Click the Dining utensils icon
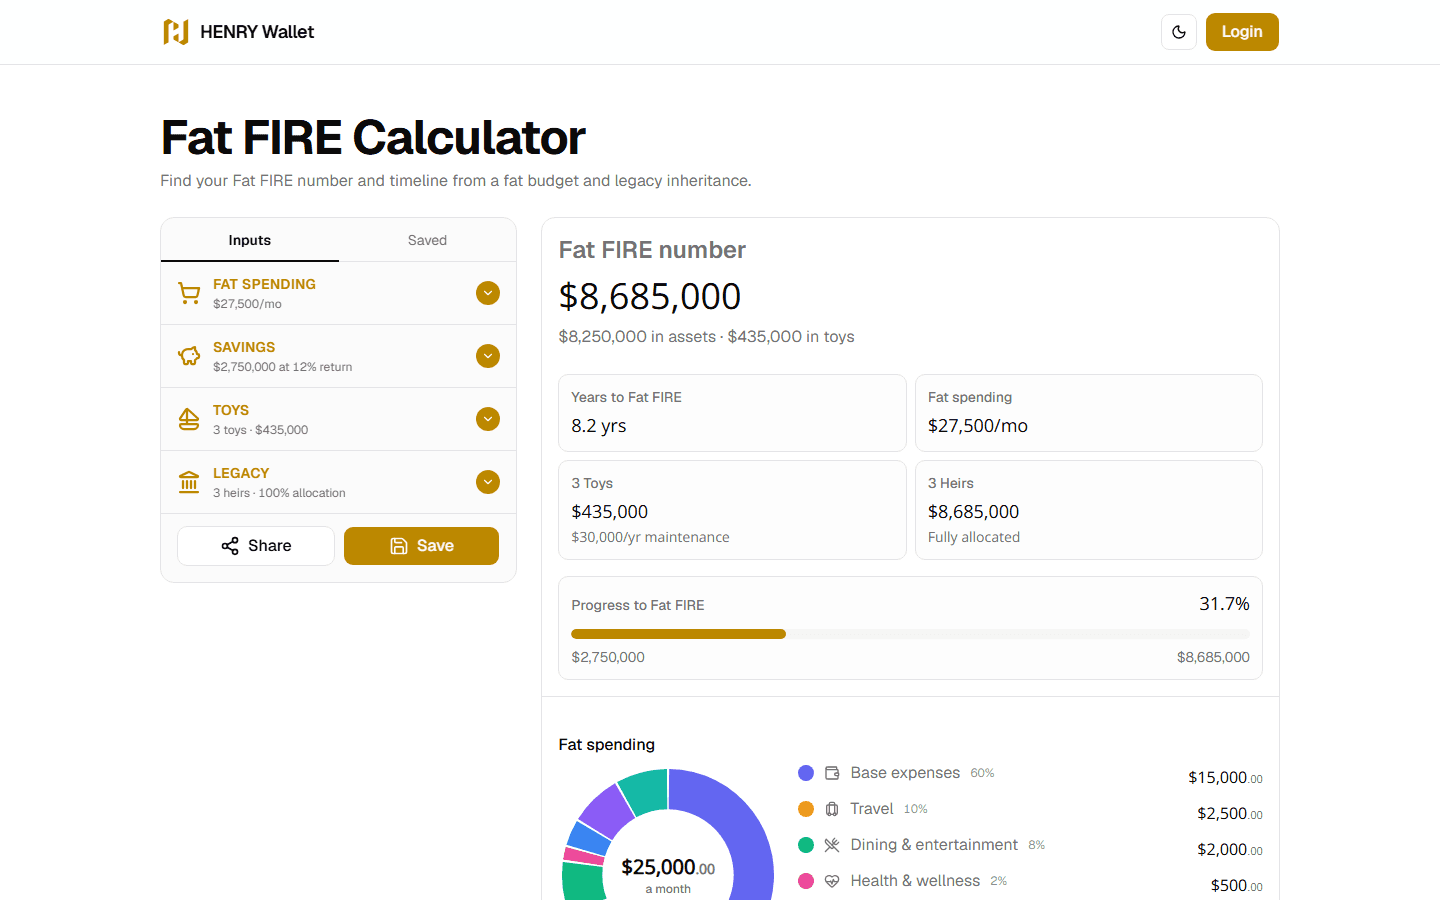This screenshot has width=1440, height=900. tap(832, 845)
